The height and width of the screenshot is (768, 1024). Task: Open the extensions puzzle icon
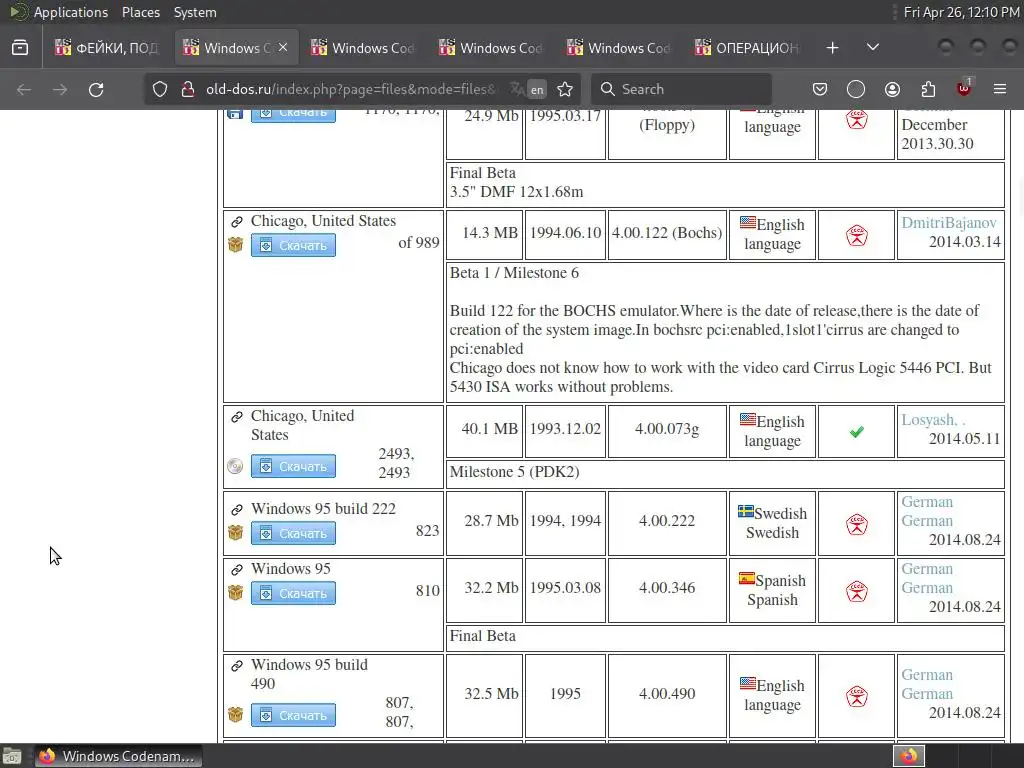(x=928, y=89)
